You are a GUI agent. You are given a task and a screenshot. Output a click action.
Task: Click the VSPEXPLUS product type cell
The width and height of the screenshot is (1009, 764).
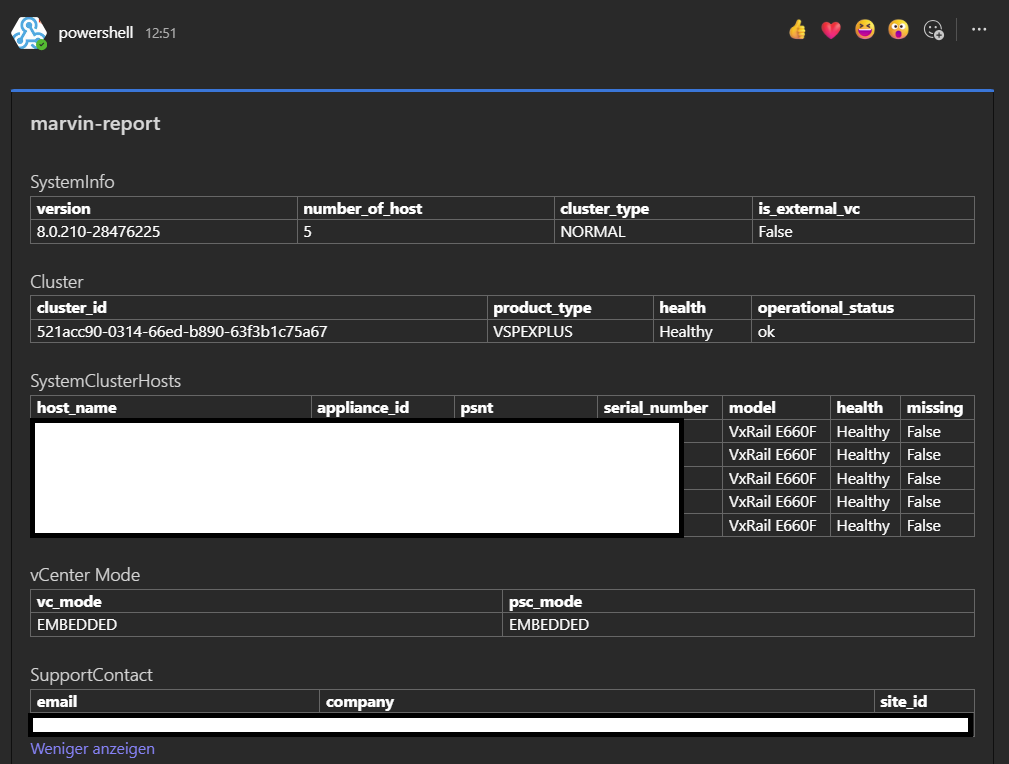(x=570, y=331)
